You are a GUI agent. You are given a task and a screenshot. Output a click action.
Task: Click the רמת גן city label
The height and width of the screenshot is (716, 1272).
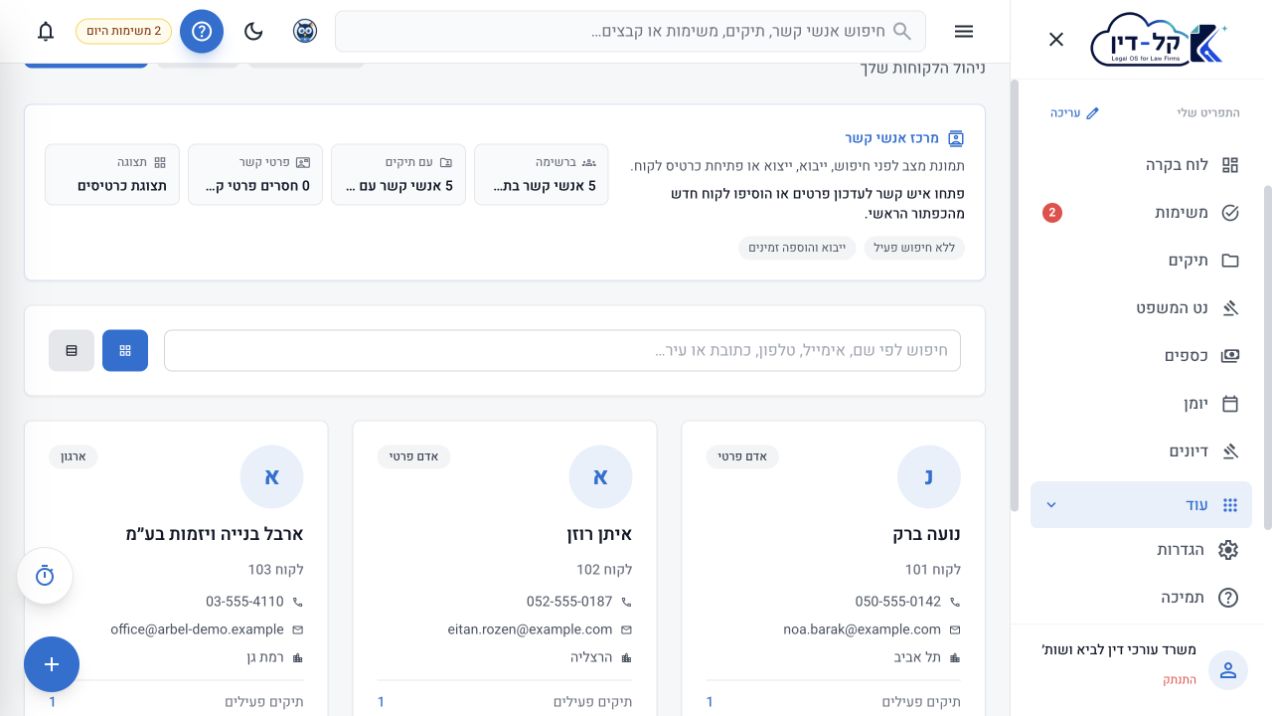click(266, 658)
